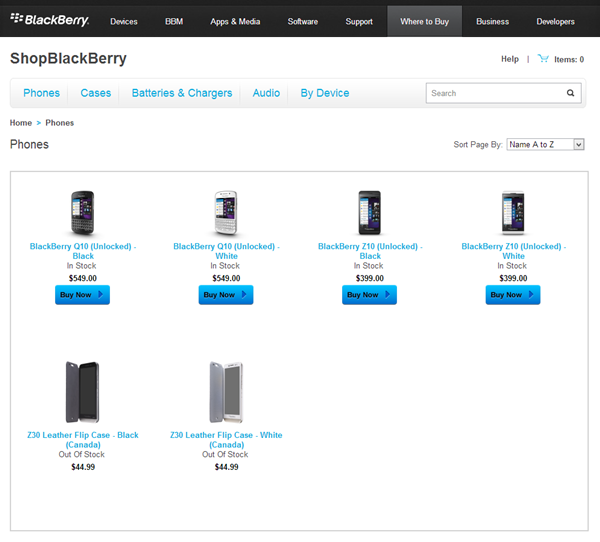Select the Audio category tab
This screenshot has width=600, height=542.
point(266,93)
